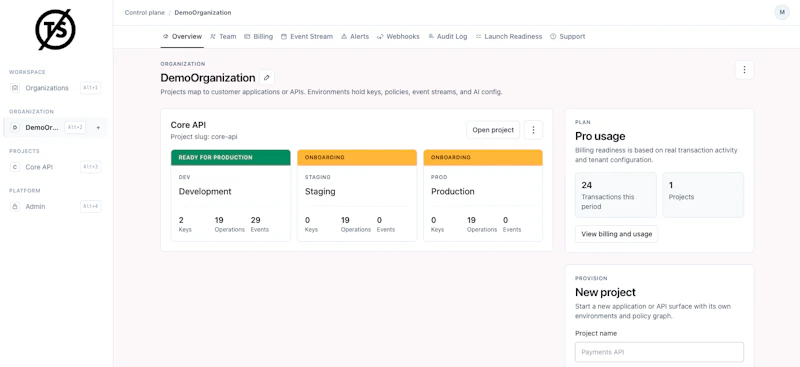
Task: Open the user avatar 'M' menu
Action: pos(782,12)
